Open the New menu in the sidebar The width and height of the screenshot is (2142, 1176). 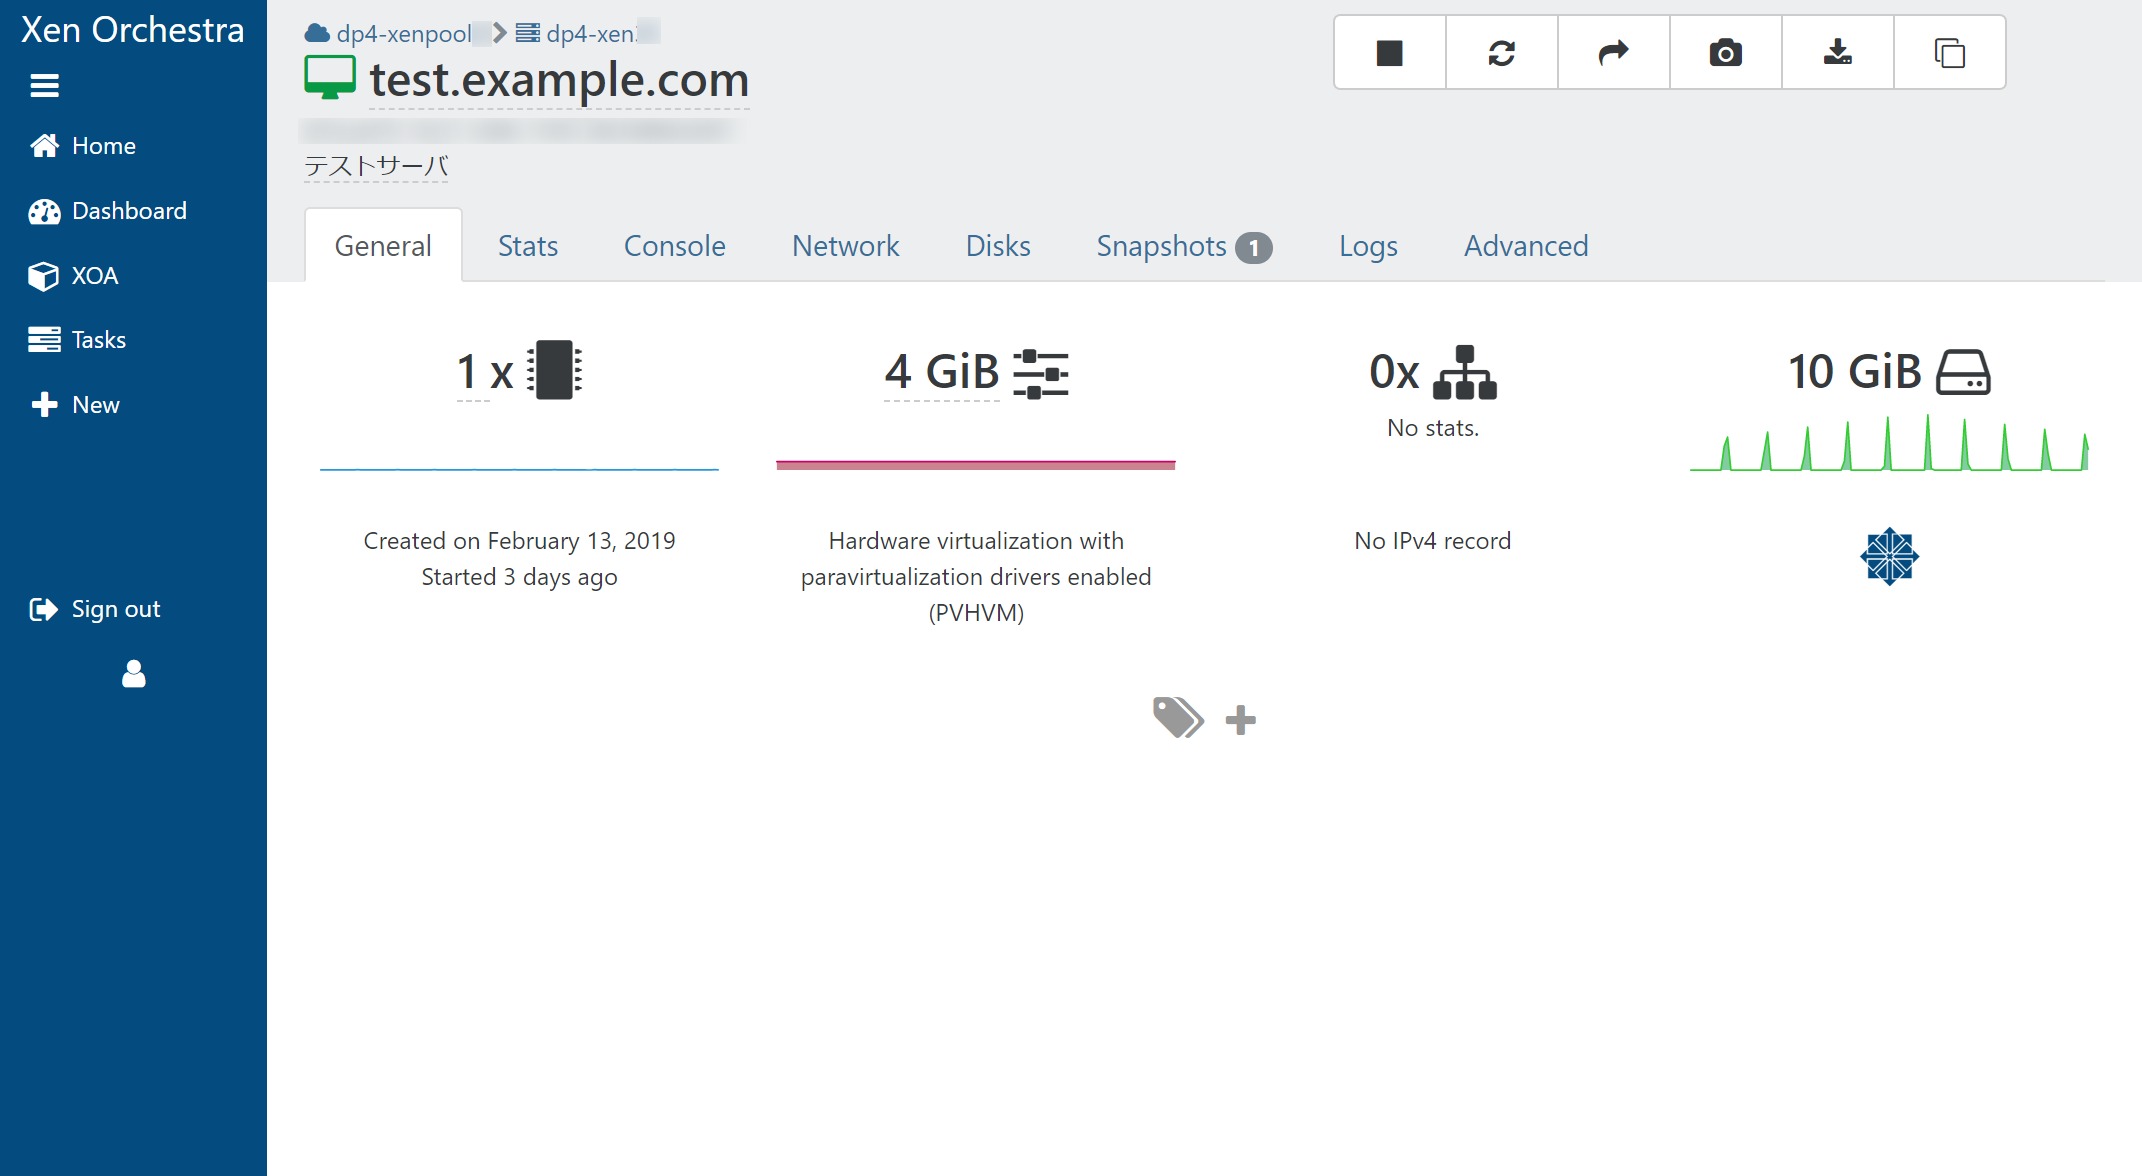75,405
